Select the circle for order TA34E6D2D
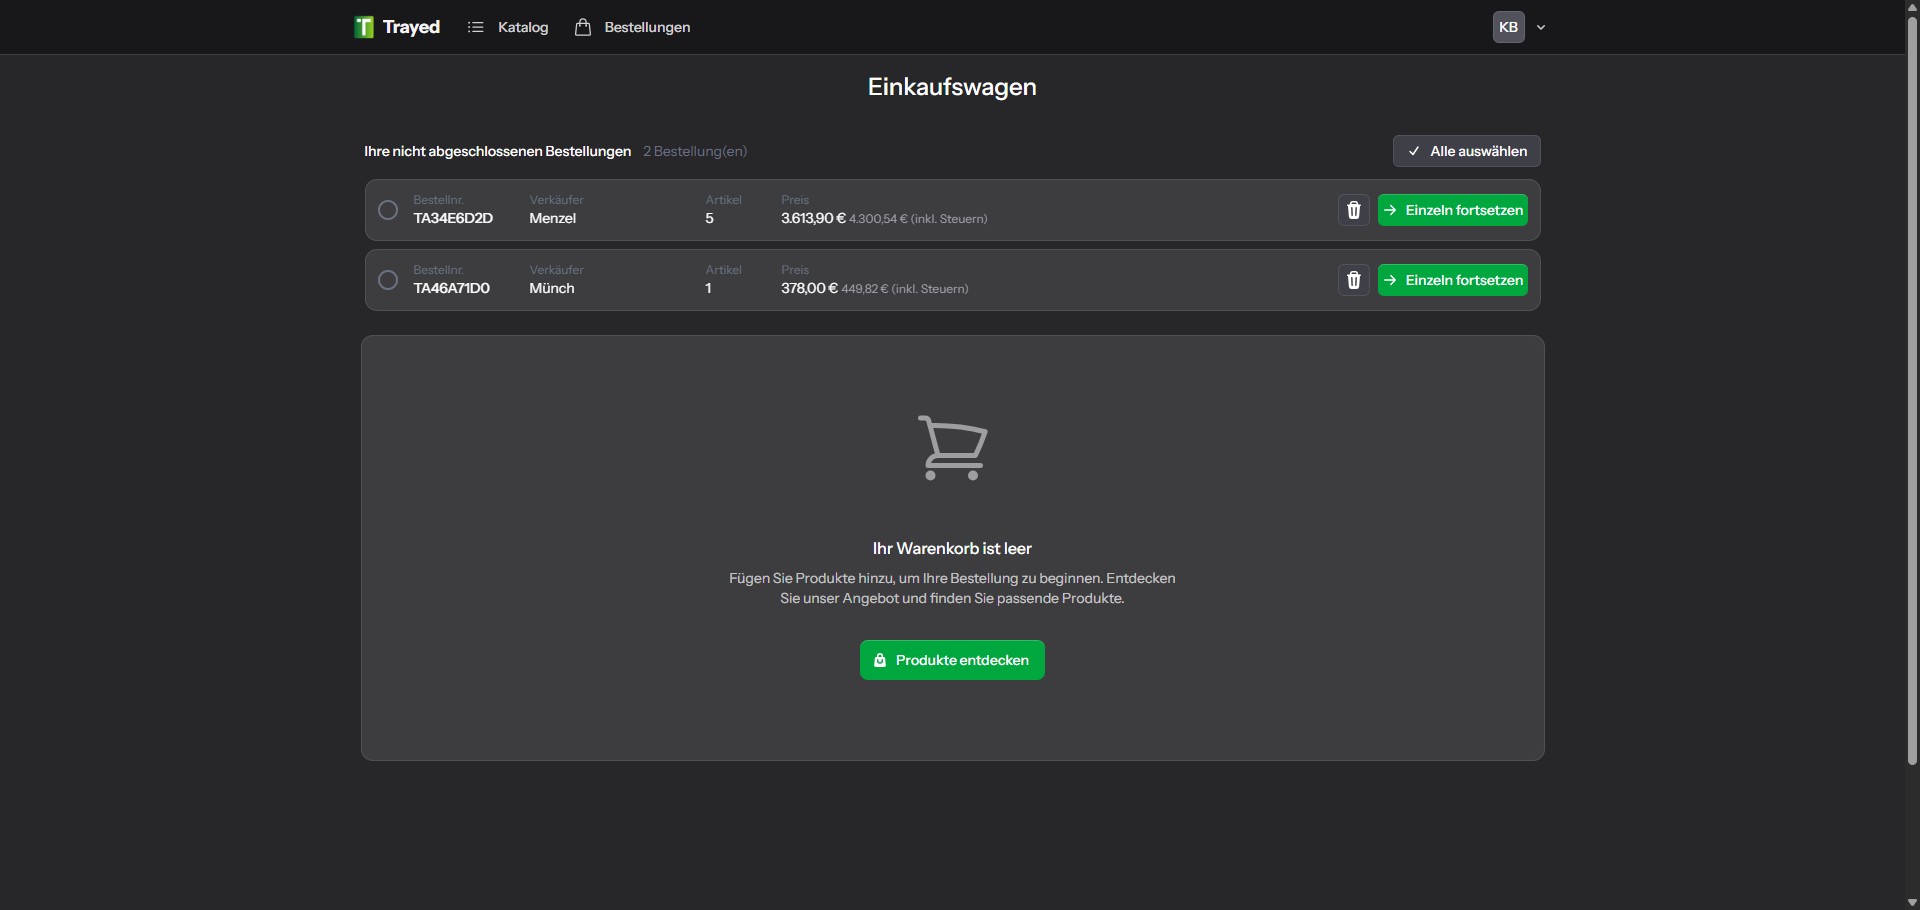This screenshot has height=910, width=1920. click(x=388, y=210)
